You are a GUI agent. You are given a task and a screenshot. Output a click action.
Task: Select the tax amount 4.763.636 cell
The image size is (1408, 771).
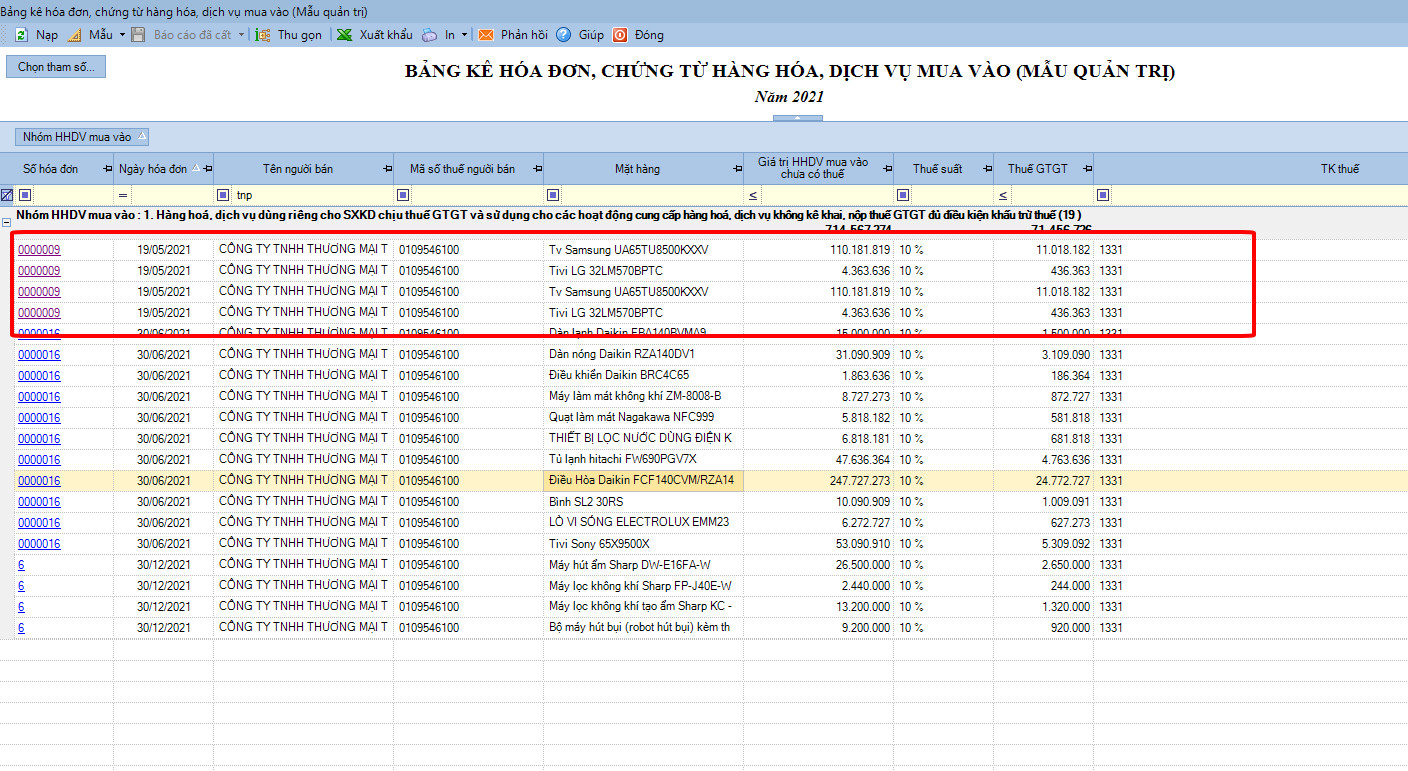point(1044,460)
